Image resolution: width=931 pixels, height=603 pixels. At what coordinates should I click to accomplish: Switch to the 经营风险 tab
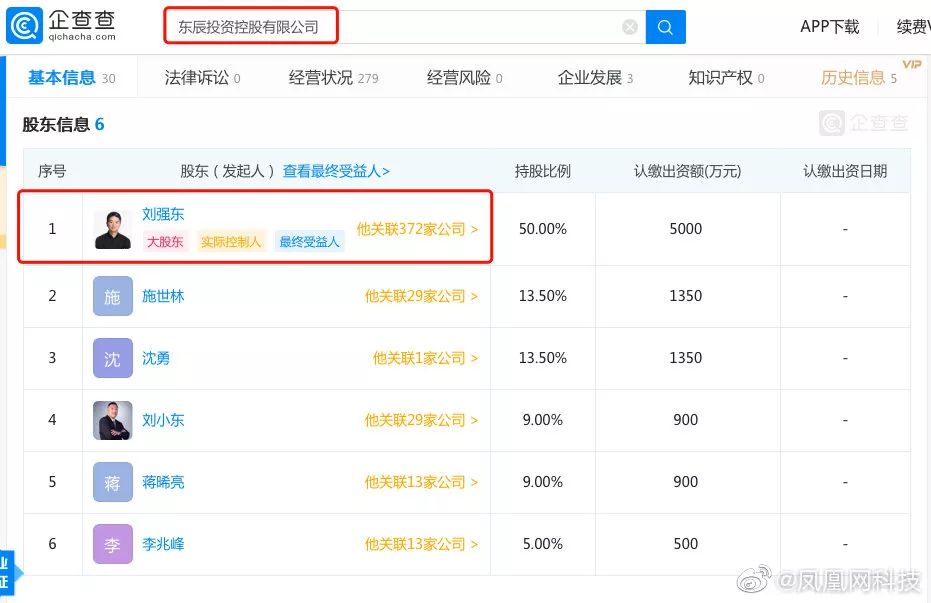point(464,77)
